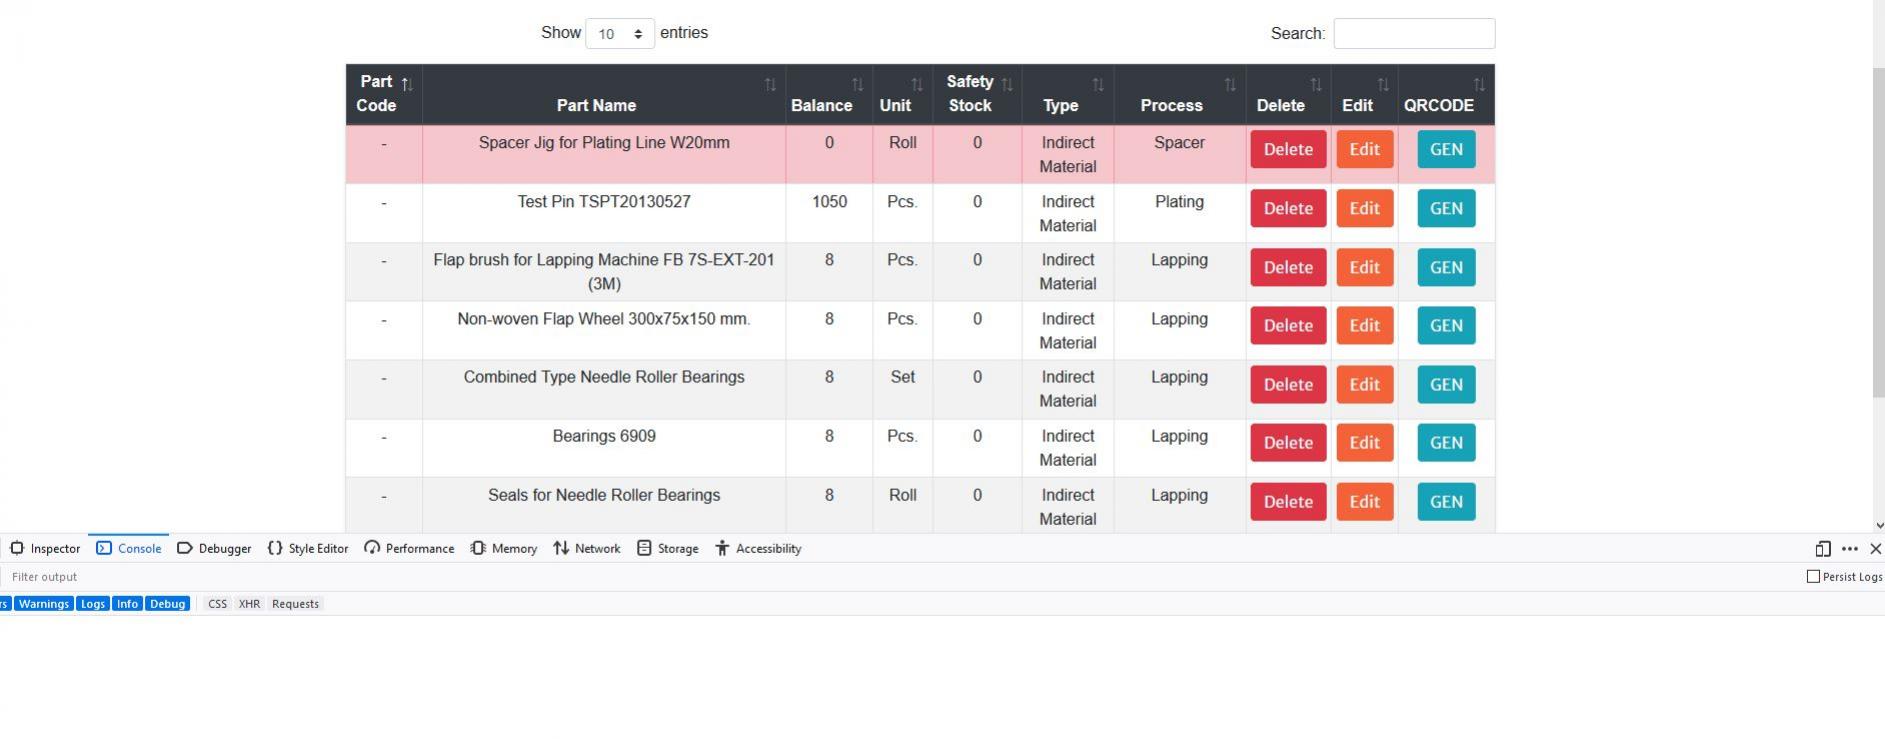Delete Seals for Needle Roller Bearings row
The width and height of the screenshot is (1885, 739).
pyautogui.click(x=1288, y=502)
